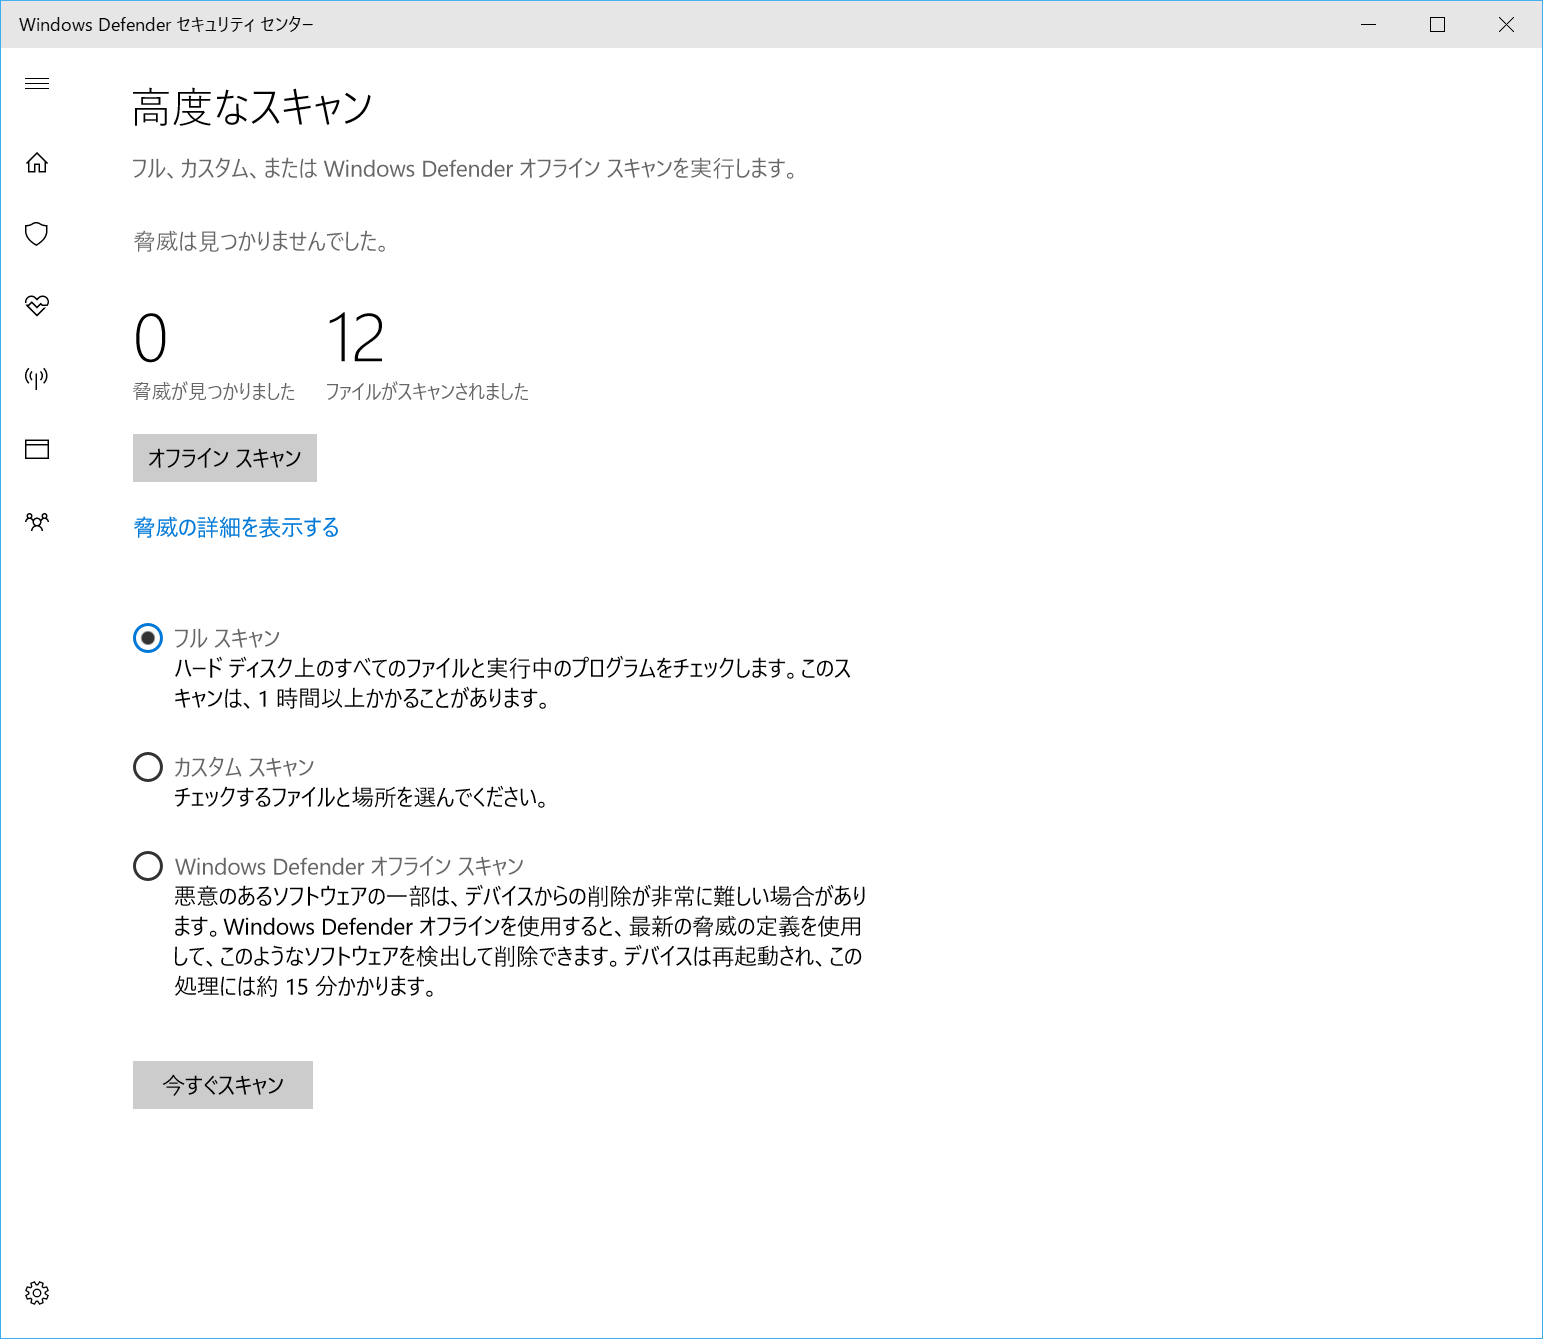This screenshot has width=1543, height=1339.
Task: Select Windows Defender オフライン スキャン option
Action: pos(147,865)
